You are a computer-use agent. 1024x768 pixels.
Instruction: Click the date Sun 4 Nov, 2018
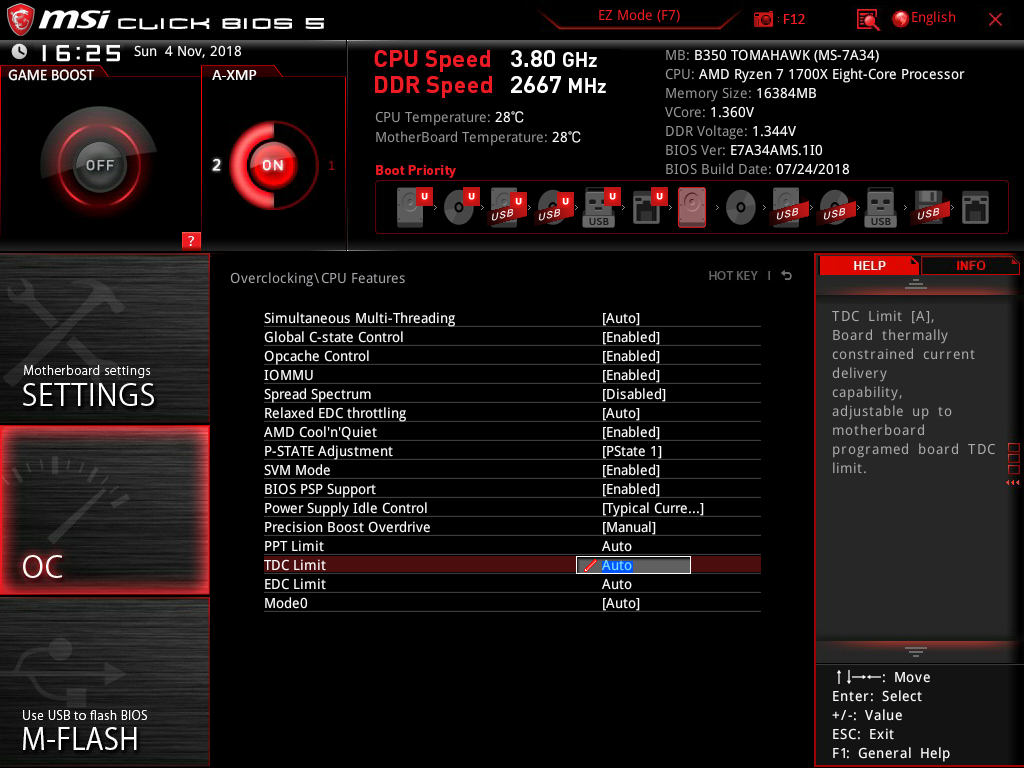coord(187,51)
